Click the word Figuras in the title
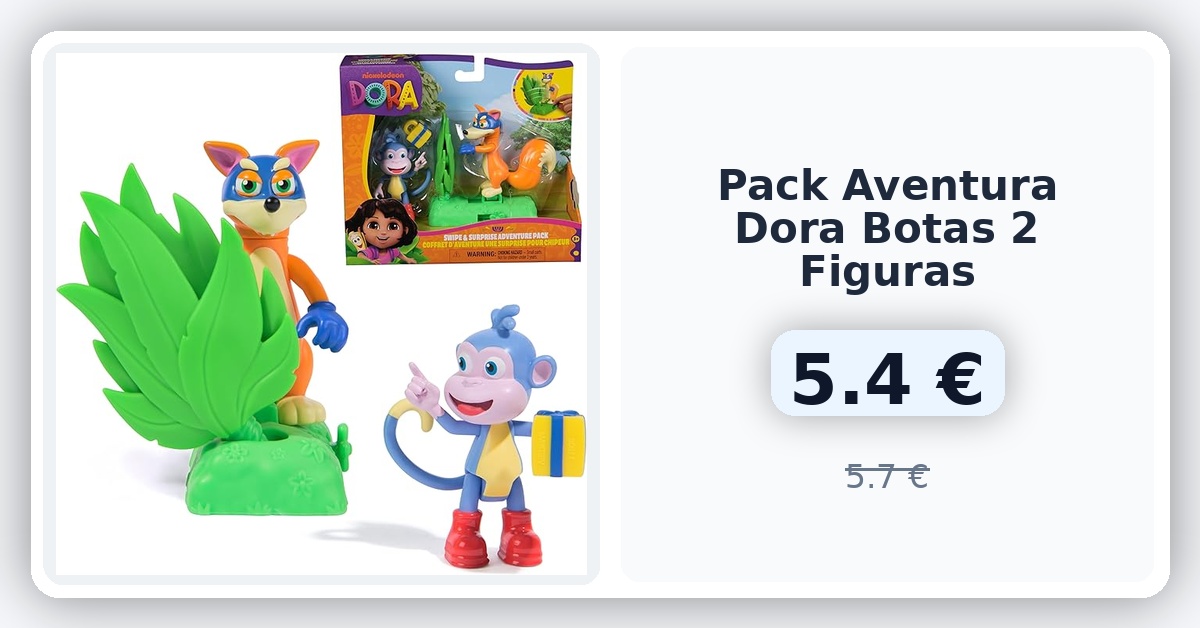This screenshot has width=1200, height=628. tap(887, 271)
